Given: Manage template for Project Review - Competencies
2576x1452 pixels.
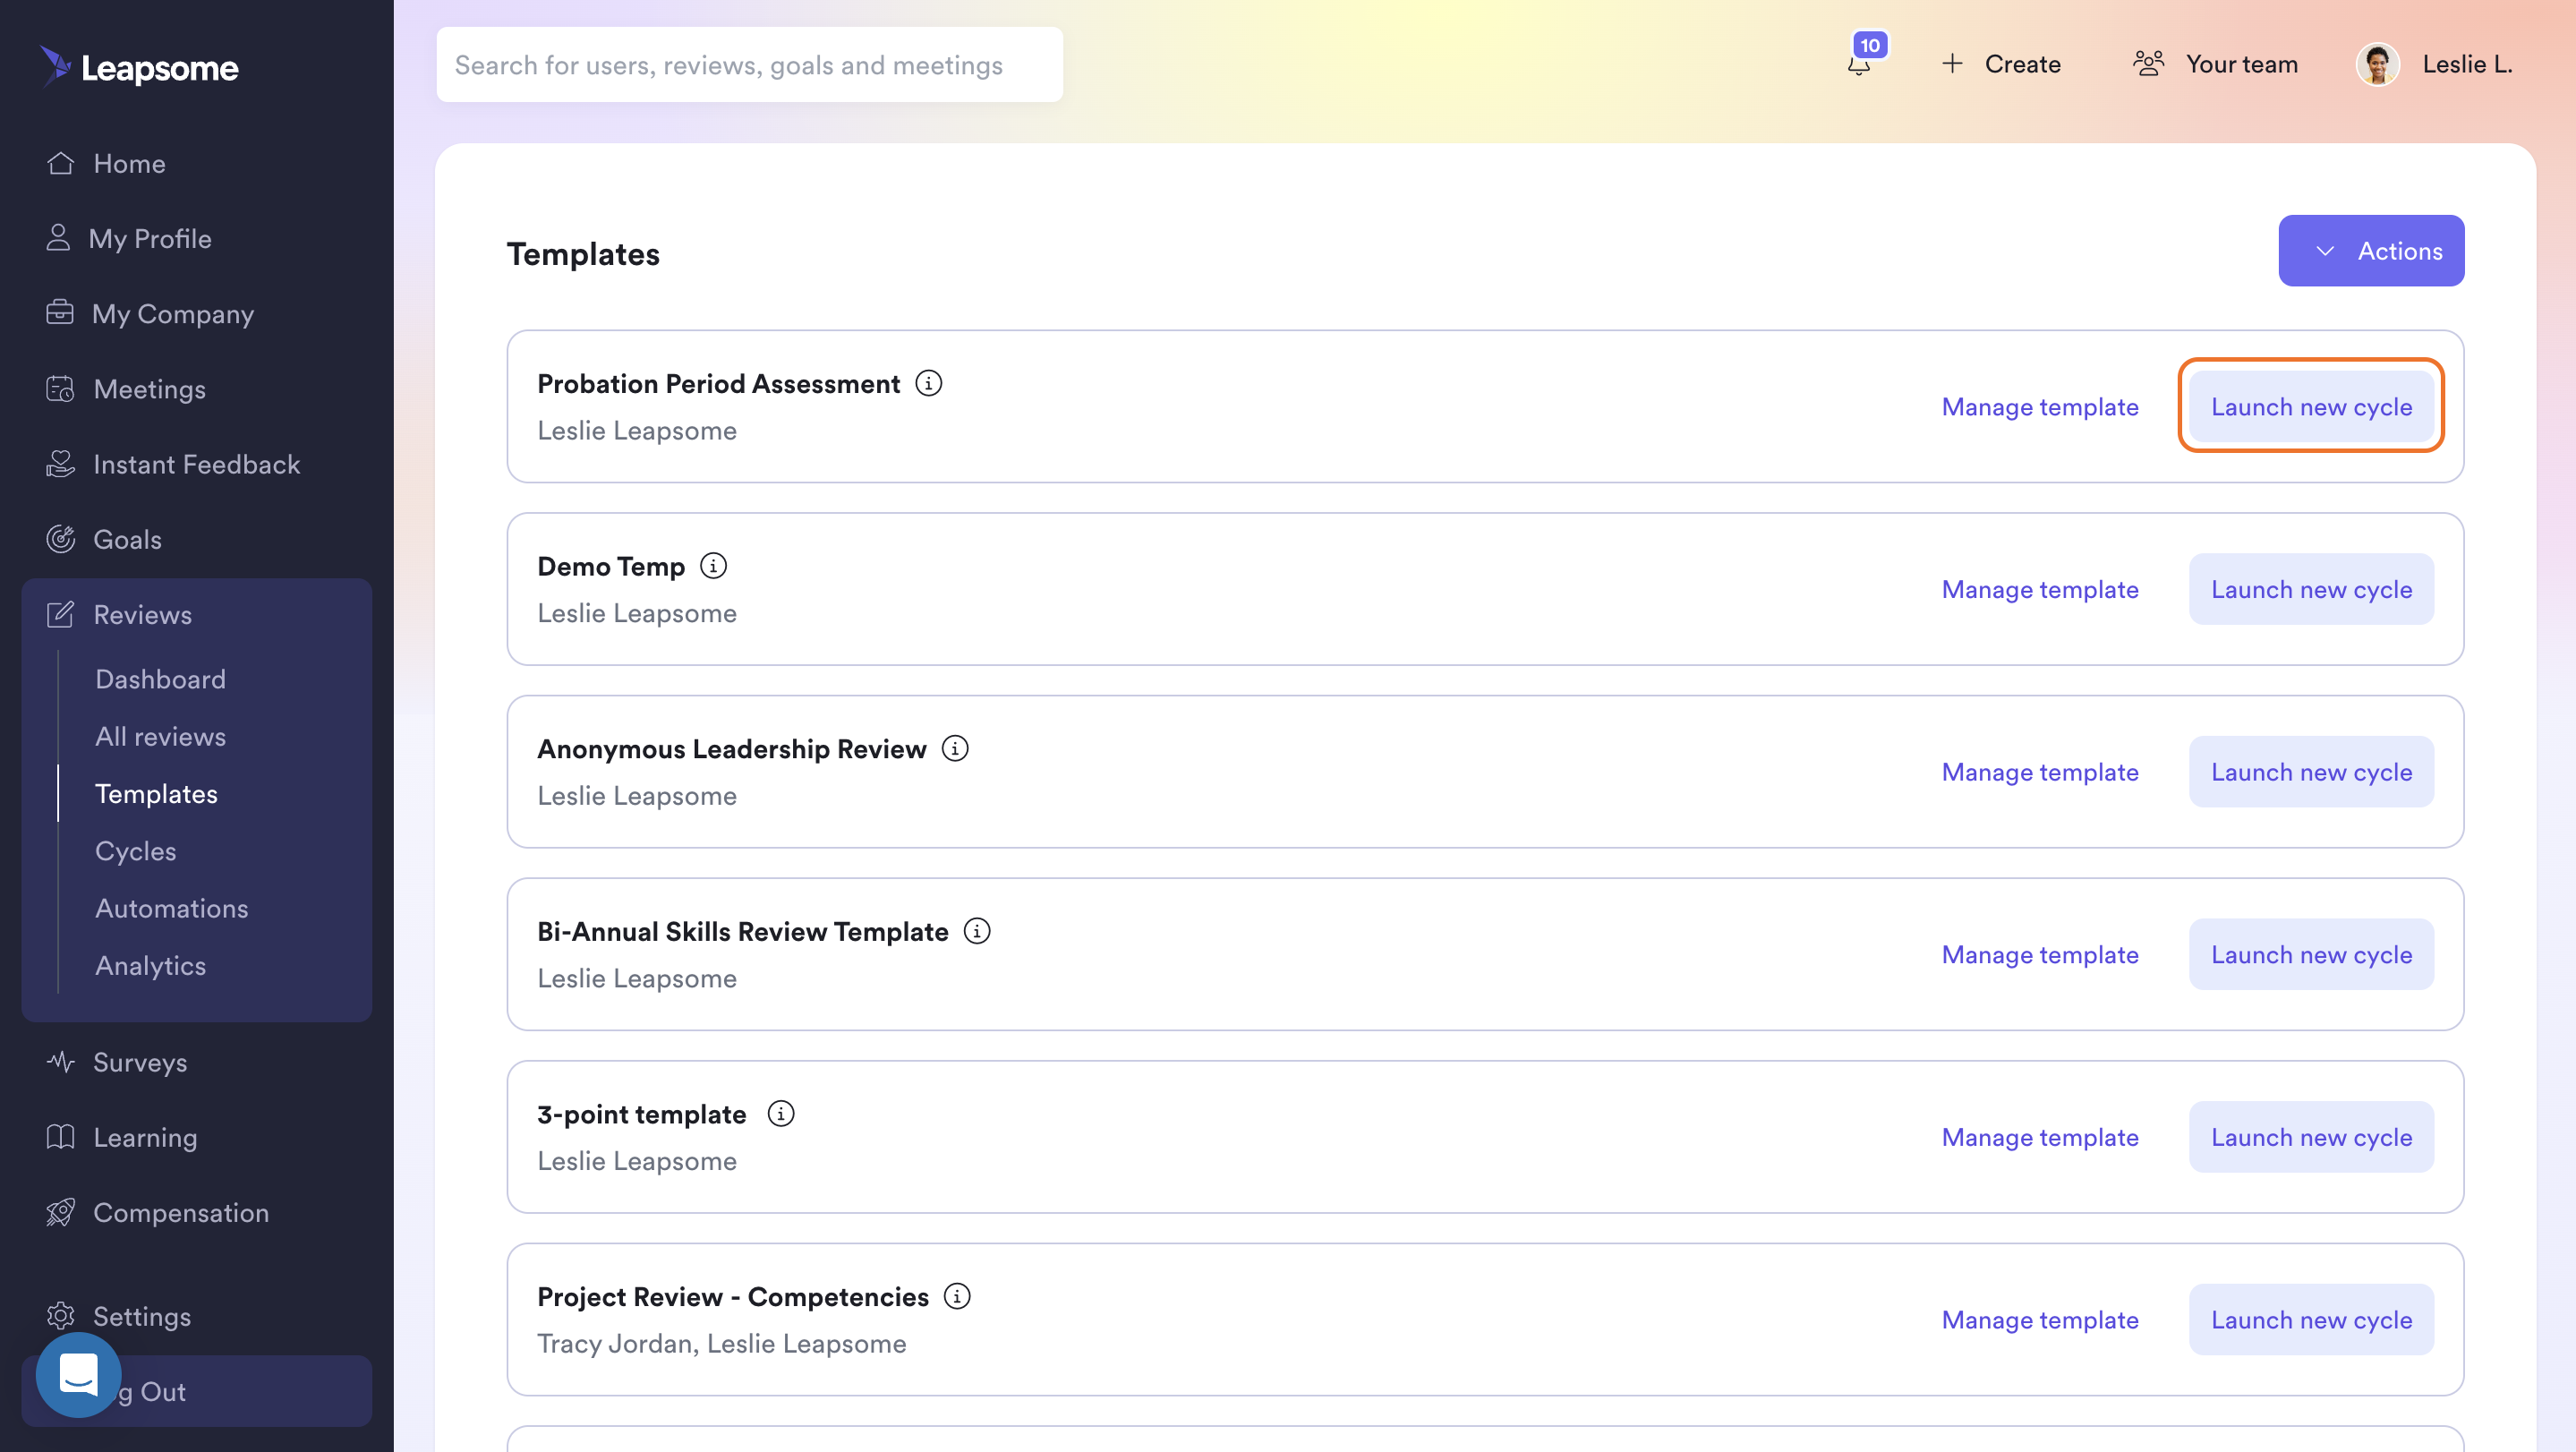Looking at the screenshot, I should pos(2040,1320).
